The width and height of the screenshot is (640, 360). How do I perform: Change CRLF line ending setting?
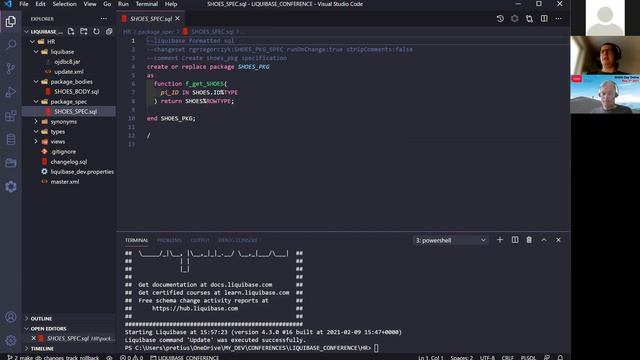coord(508,358)
